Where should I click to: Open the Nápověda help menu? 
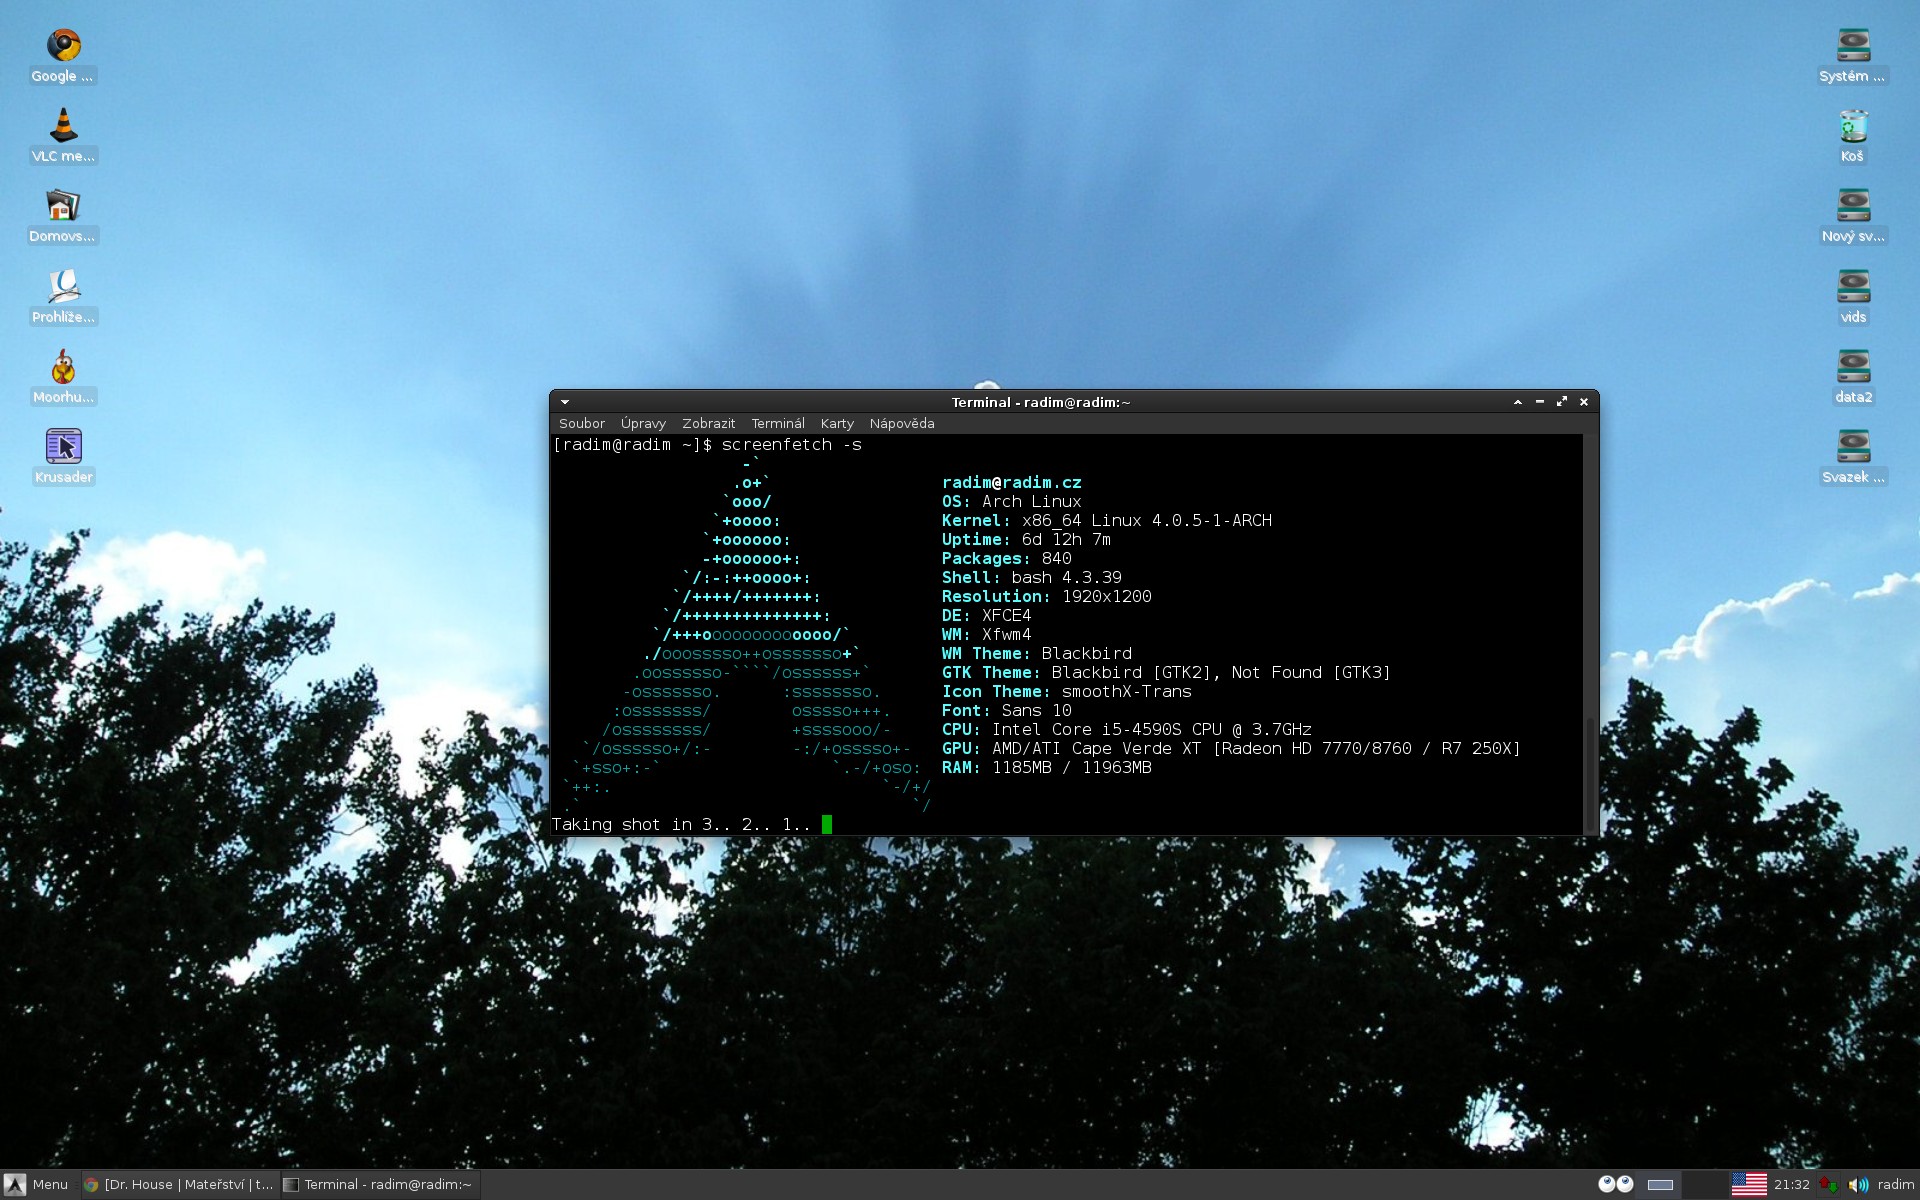[x=902, y=423]
